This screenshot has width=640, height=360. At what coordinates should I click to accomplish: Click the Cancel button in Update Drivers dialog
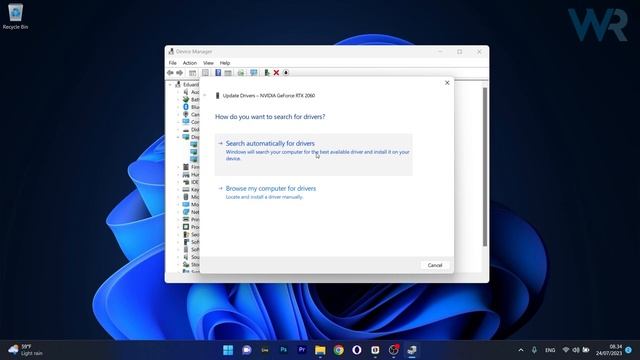435,265
